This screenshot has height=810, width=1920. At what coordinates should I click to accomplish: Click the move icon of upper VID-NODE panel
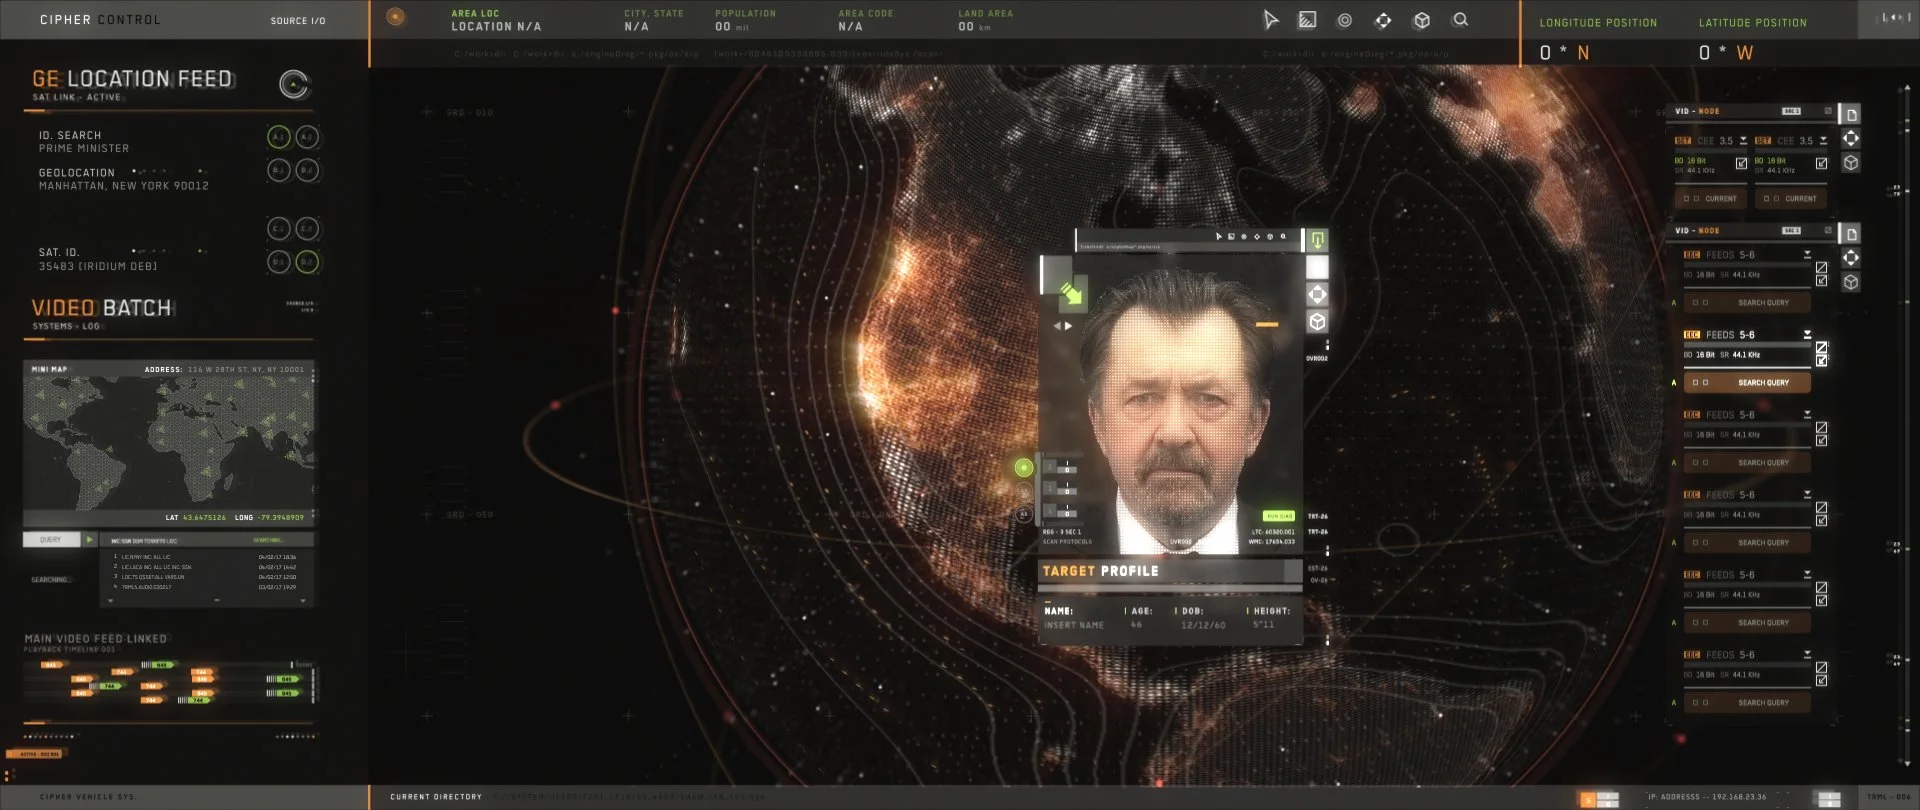pyautogui.click(x=1851, y=138)
